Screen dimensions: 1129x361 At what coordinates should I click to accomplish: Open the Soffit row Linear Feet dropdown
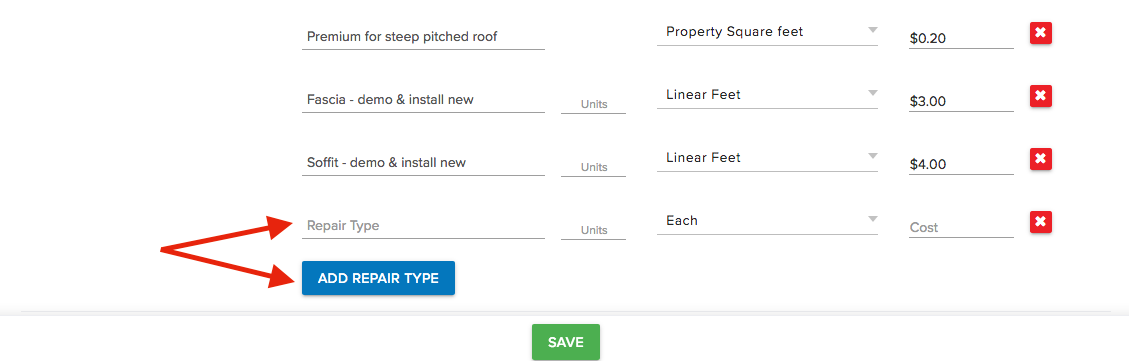pos(767,158)
